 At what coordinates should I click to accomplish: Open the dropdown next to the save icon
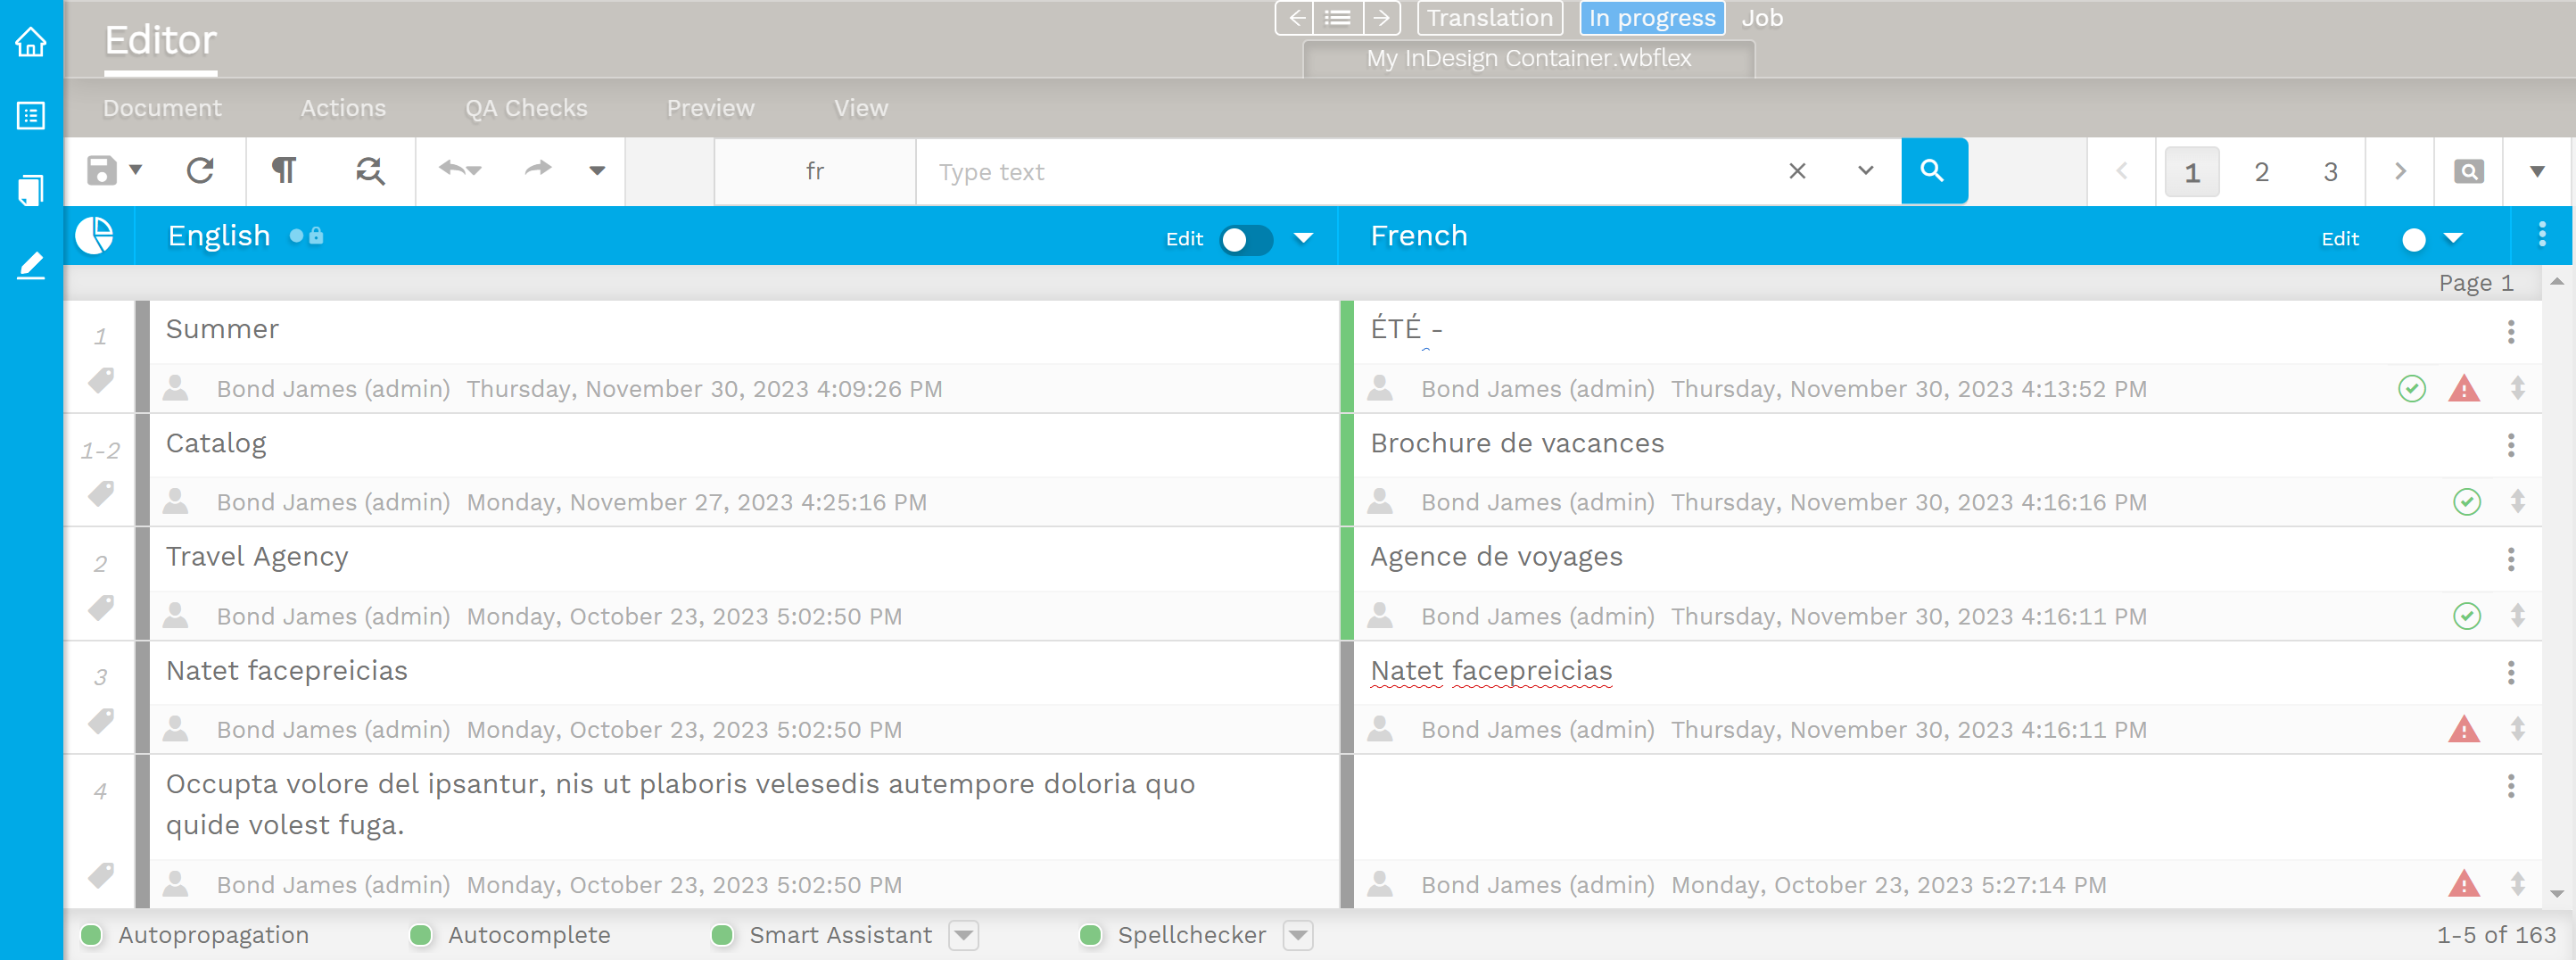pos(136,171)
